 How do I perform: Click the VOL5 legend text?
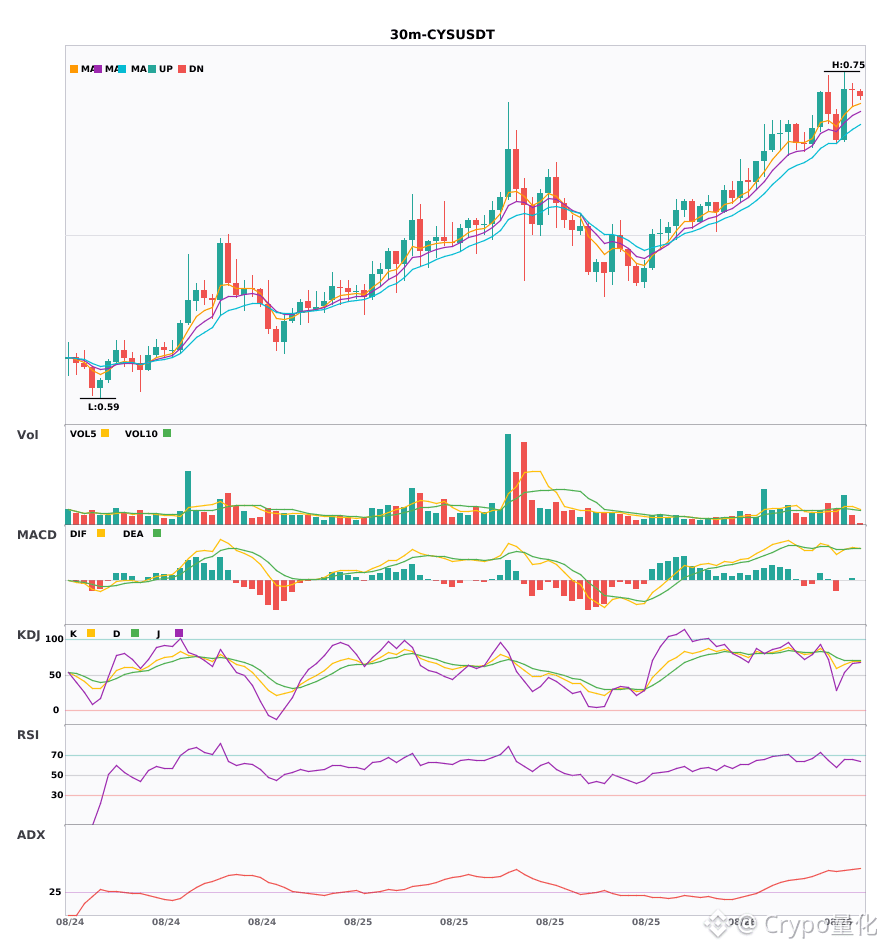pos(83,434)
